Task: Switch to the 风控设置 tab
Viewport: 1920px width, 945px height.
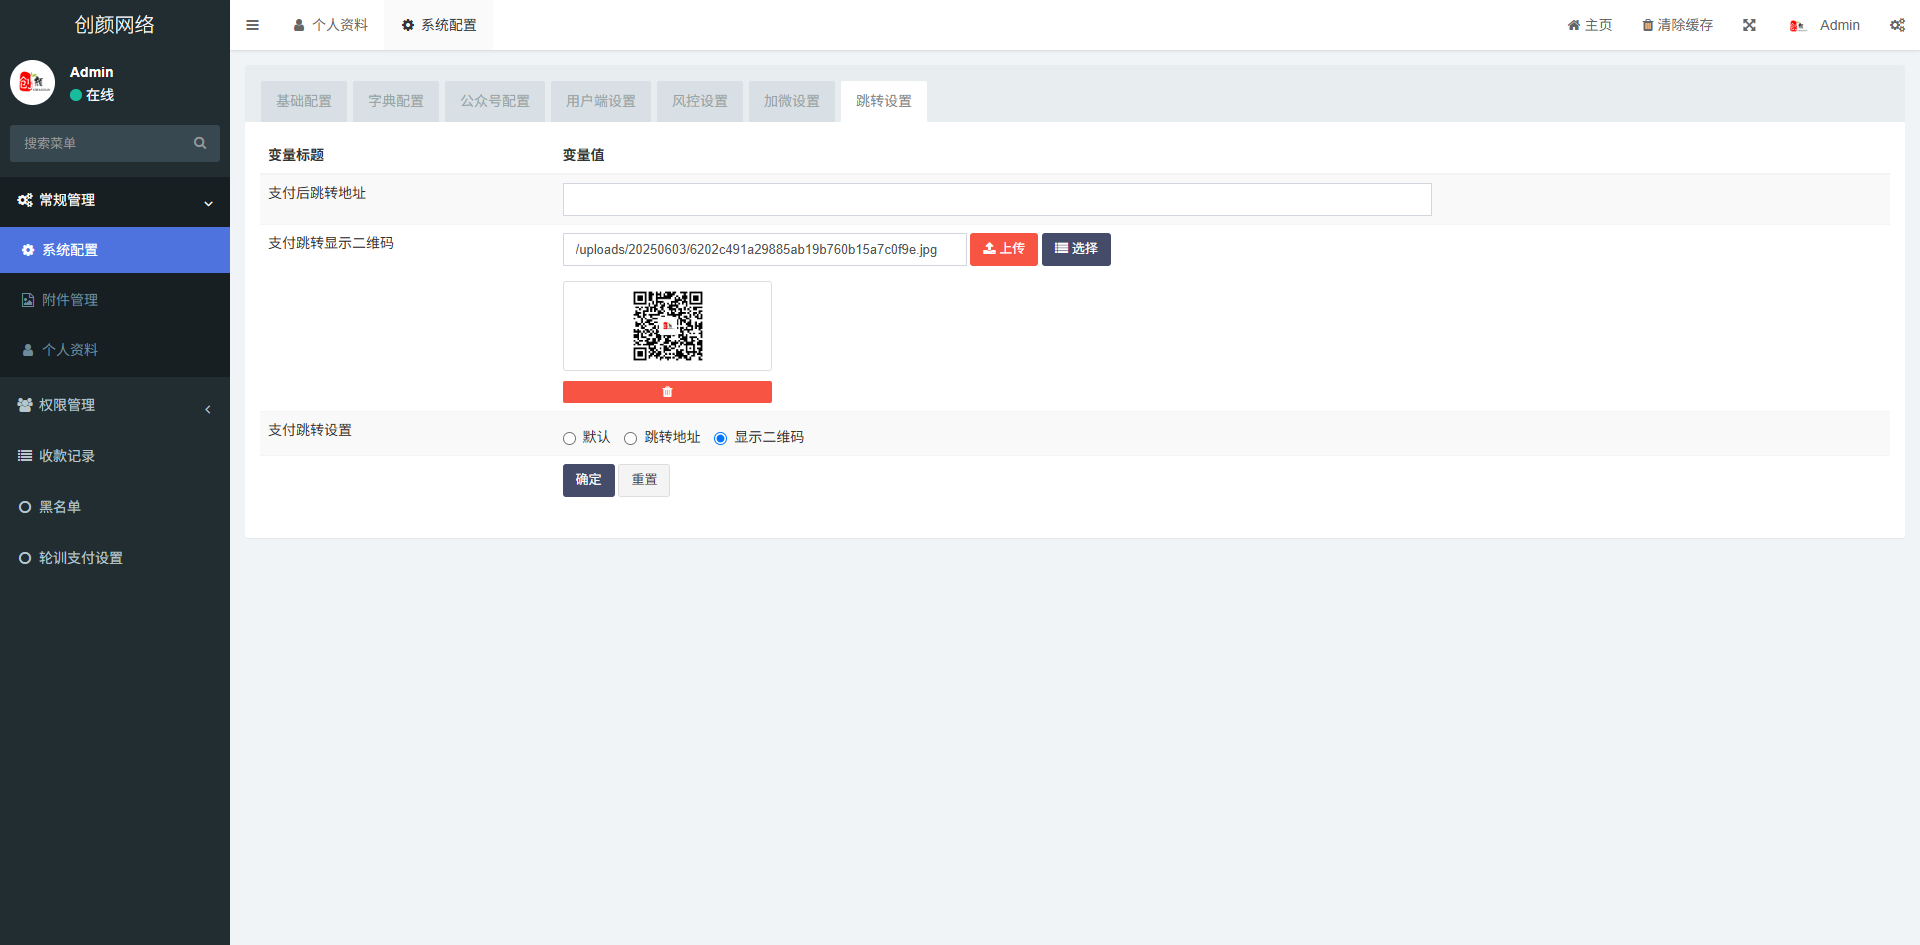Action: 700,101
